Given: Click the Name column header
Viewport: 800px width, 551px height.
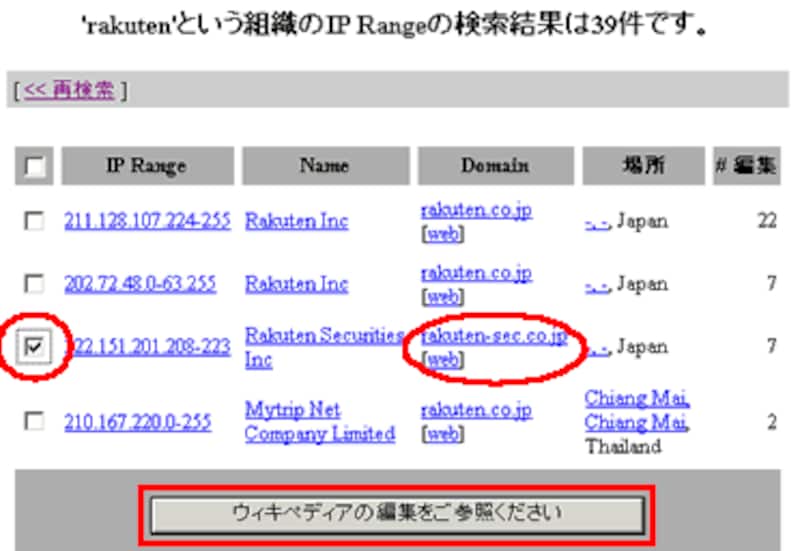Looking at the screenshot, I should click(326, 165).
